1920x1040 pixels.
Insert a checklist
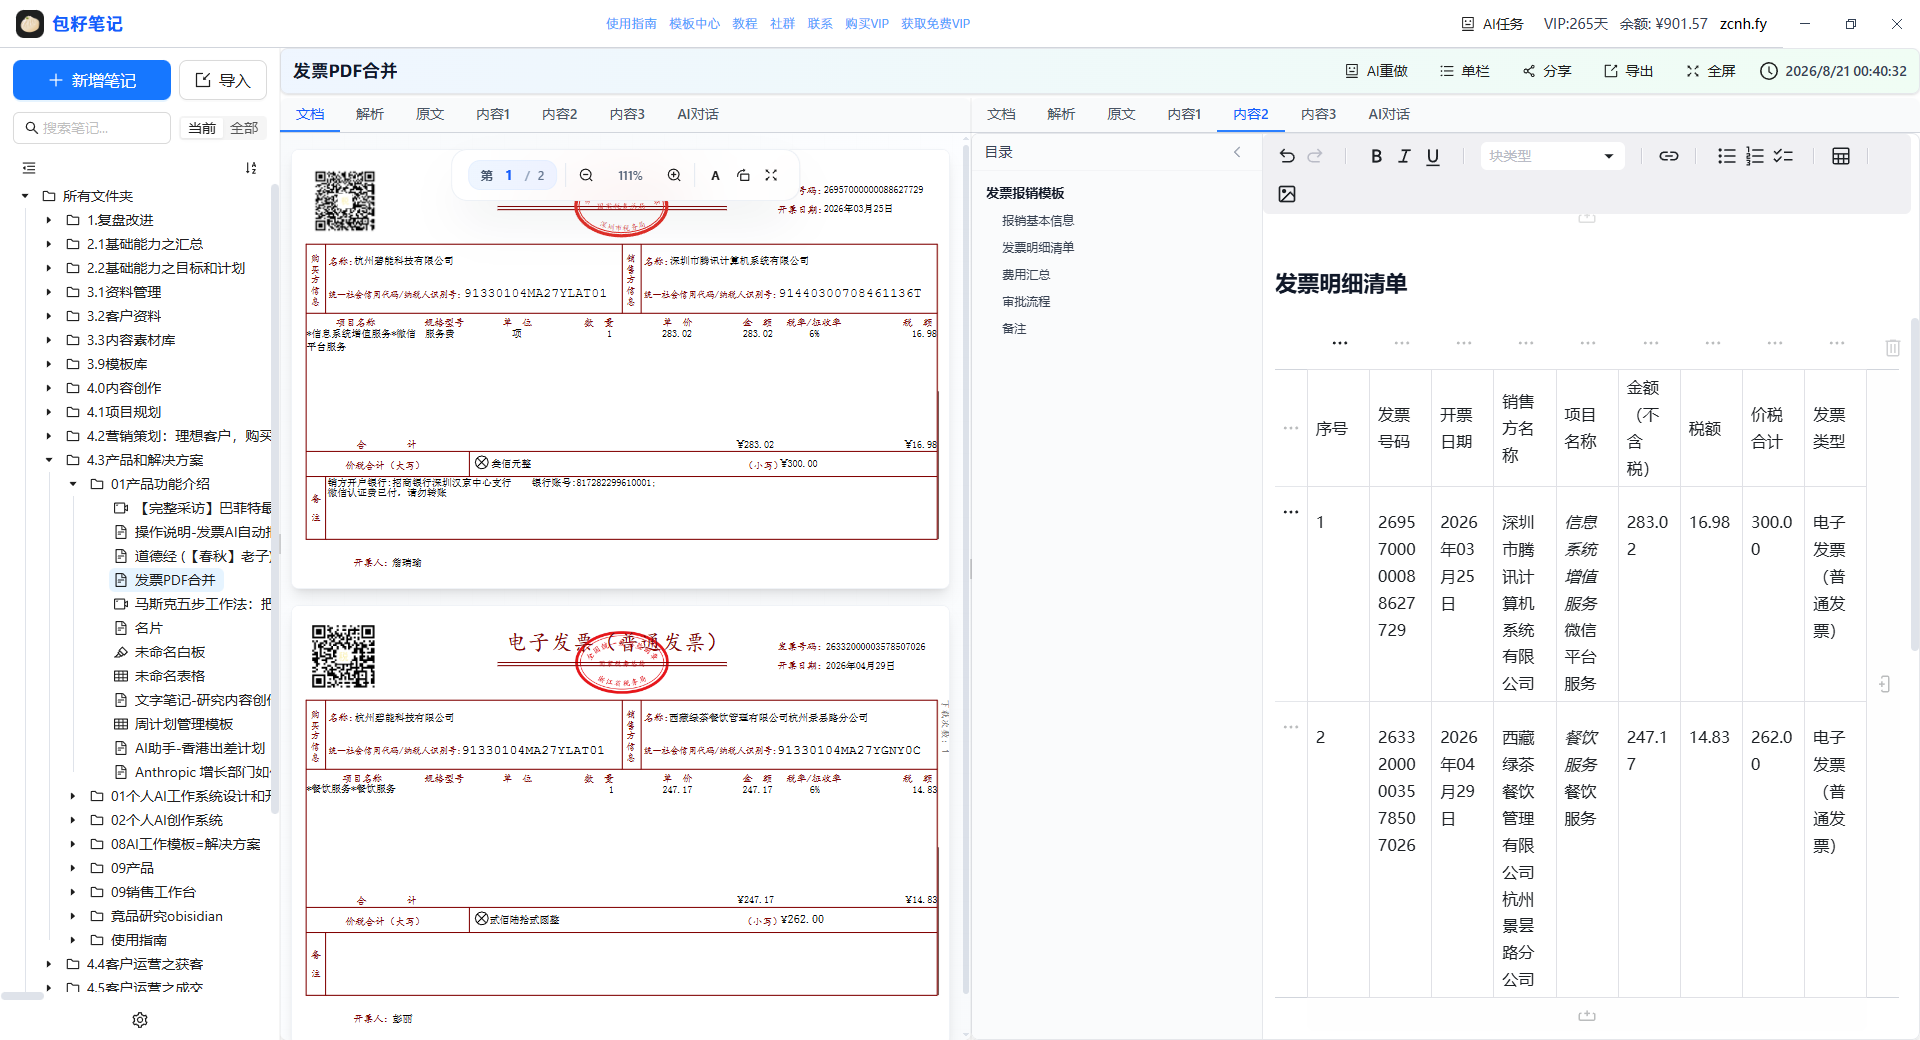point(1783,156)
